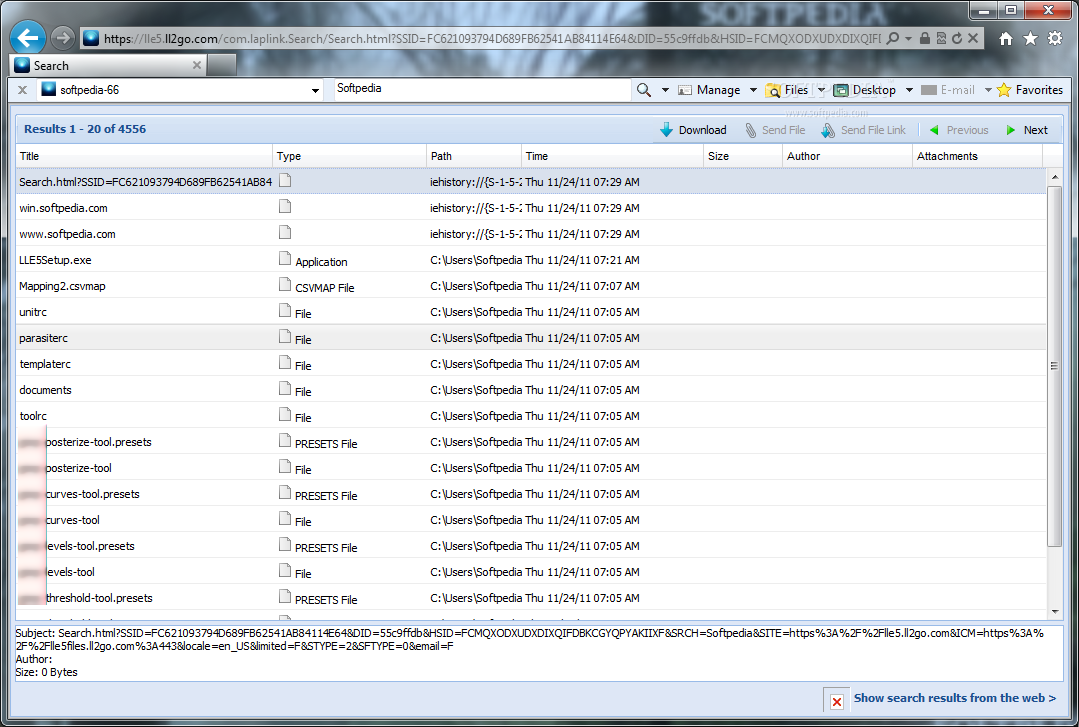Click the file icon in the toolrc row
Image resolution: width=1079 pixels, height=727 pixels.
pos(285,414)
